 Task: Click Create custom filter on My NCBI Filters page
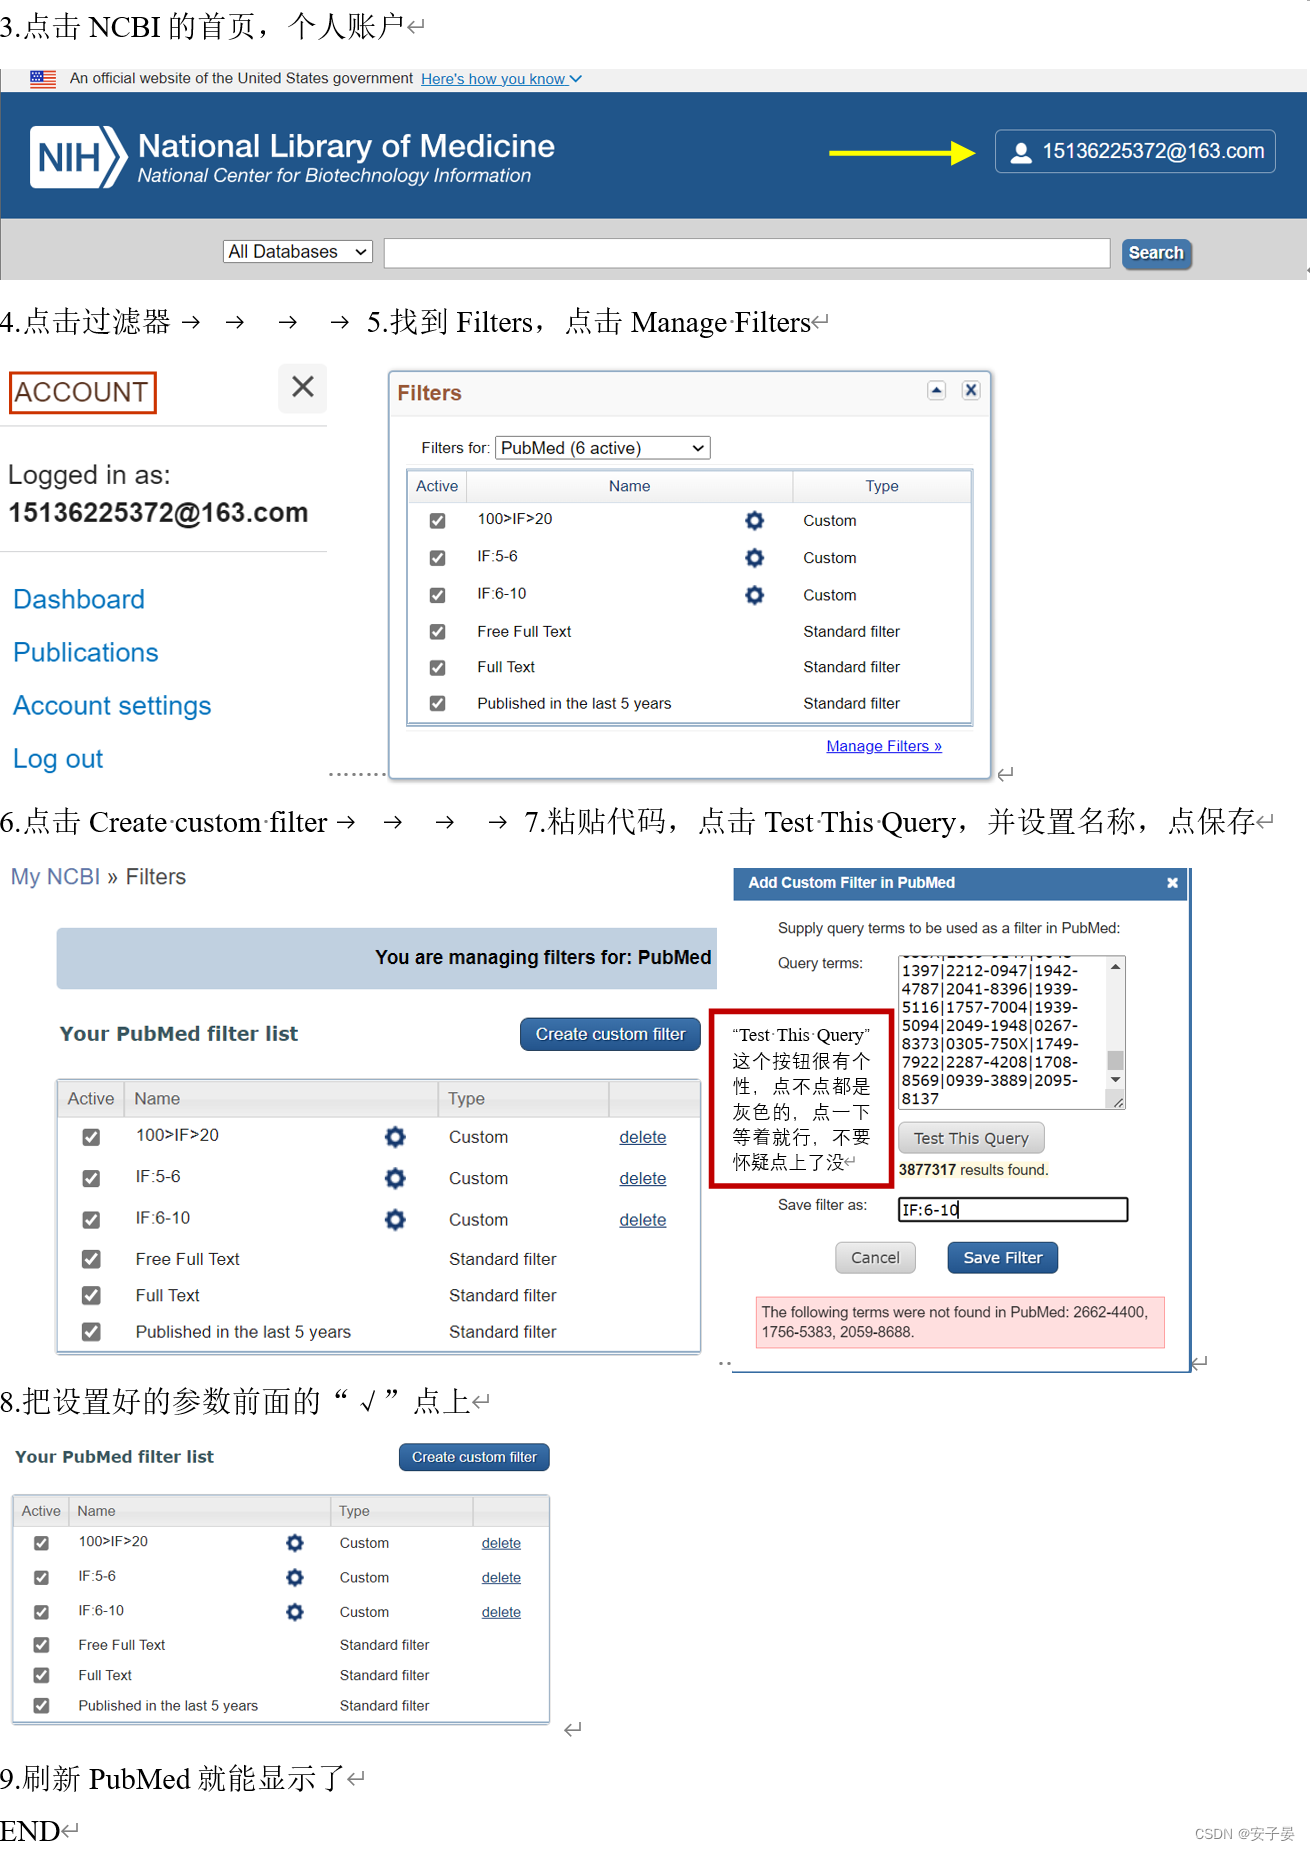610,1034
